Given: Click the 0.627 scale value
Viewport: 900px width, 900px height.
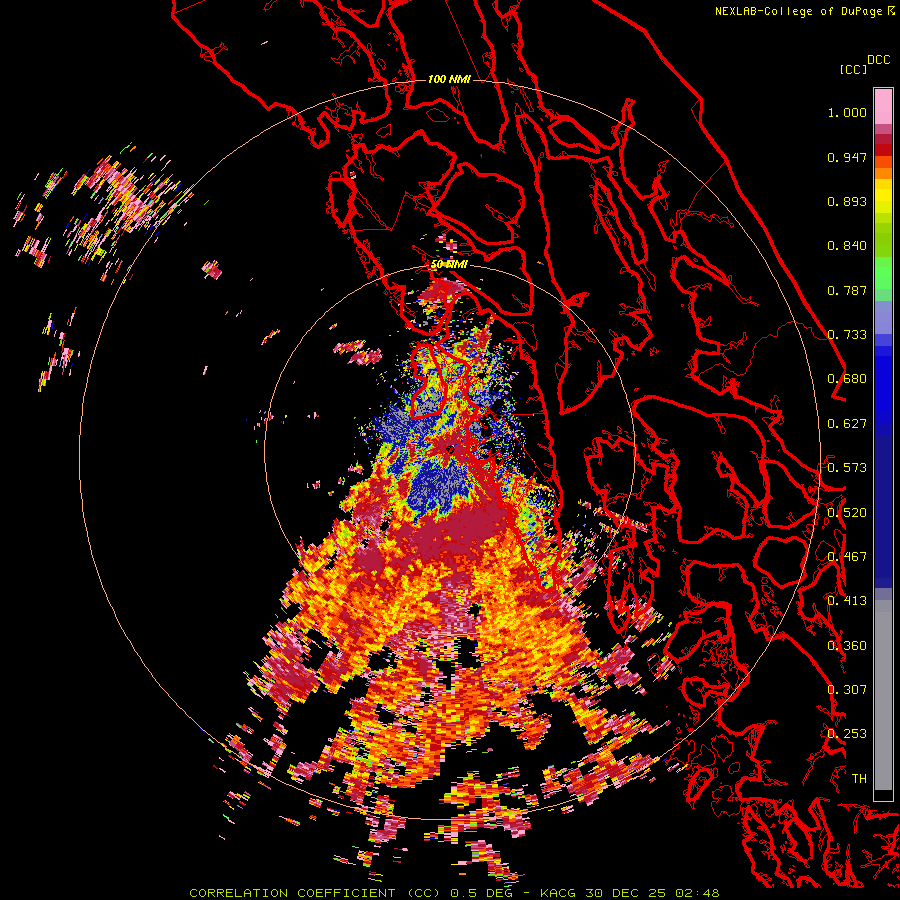Looking at the screenshot, I should (x=847, y=424).
